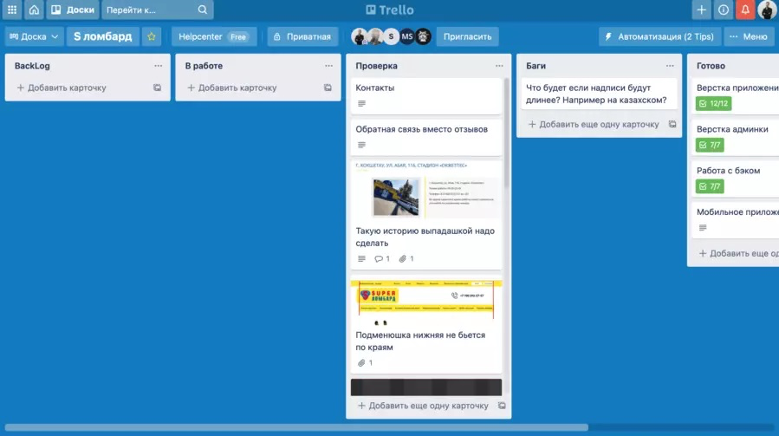The width and height of the screenshot is (779, 437).
Task: Add a card to BackLog list
Action: click(x=62, y=88)
